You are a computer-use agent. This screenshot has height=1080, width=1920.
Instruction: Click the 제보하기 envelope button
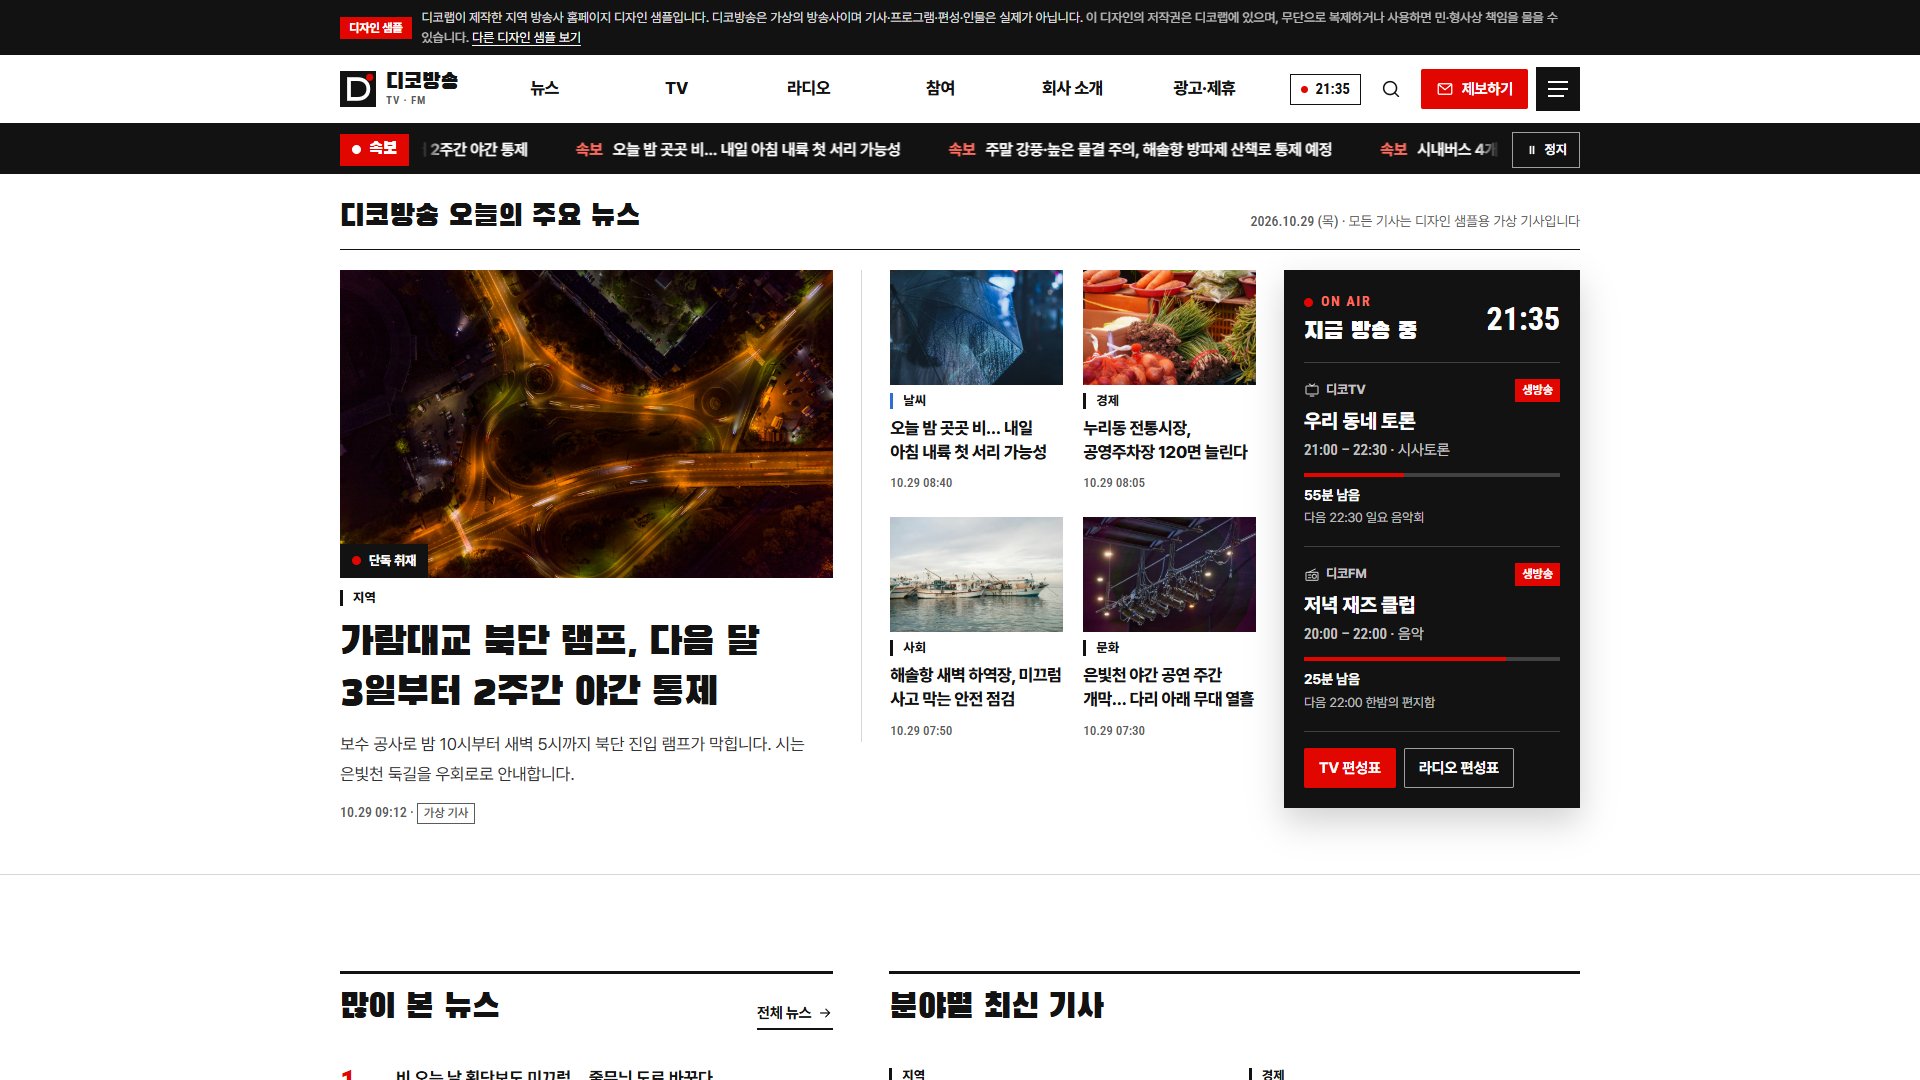[1474, 89]
